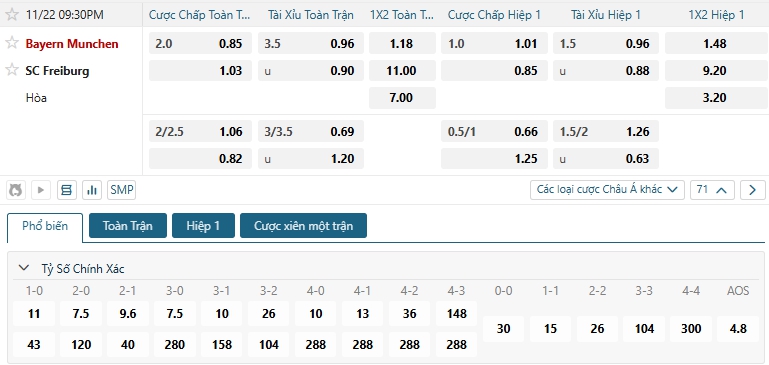The image size is (769, 365).
Task: Pick draw odds 7.00 full match
Action: pos(402,98)
